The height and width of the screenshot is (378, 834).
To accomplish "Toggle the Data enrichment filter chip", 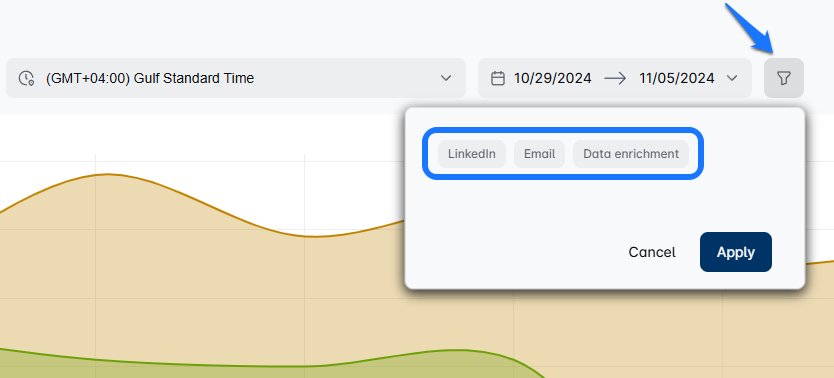I will pyautogui.click(x=631, y=154).
